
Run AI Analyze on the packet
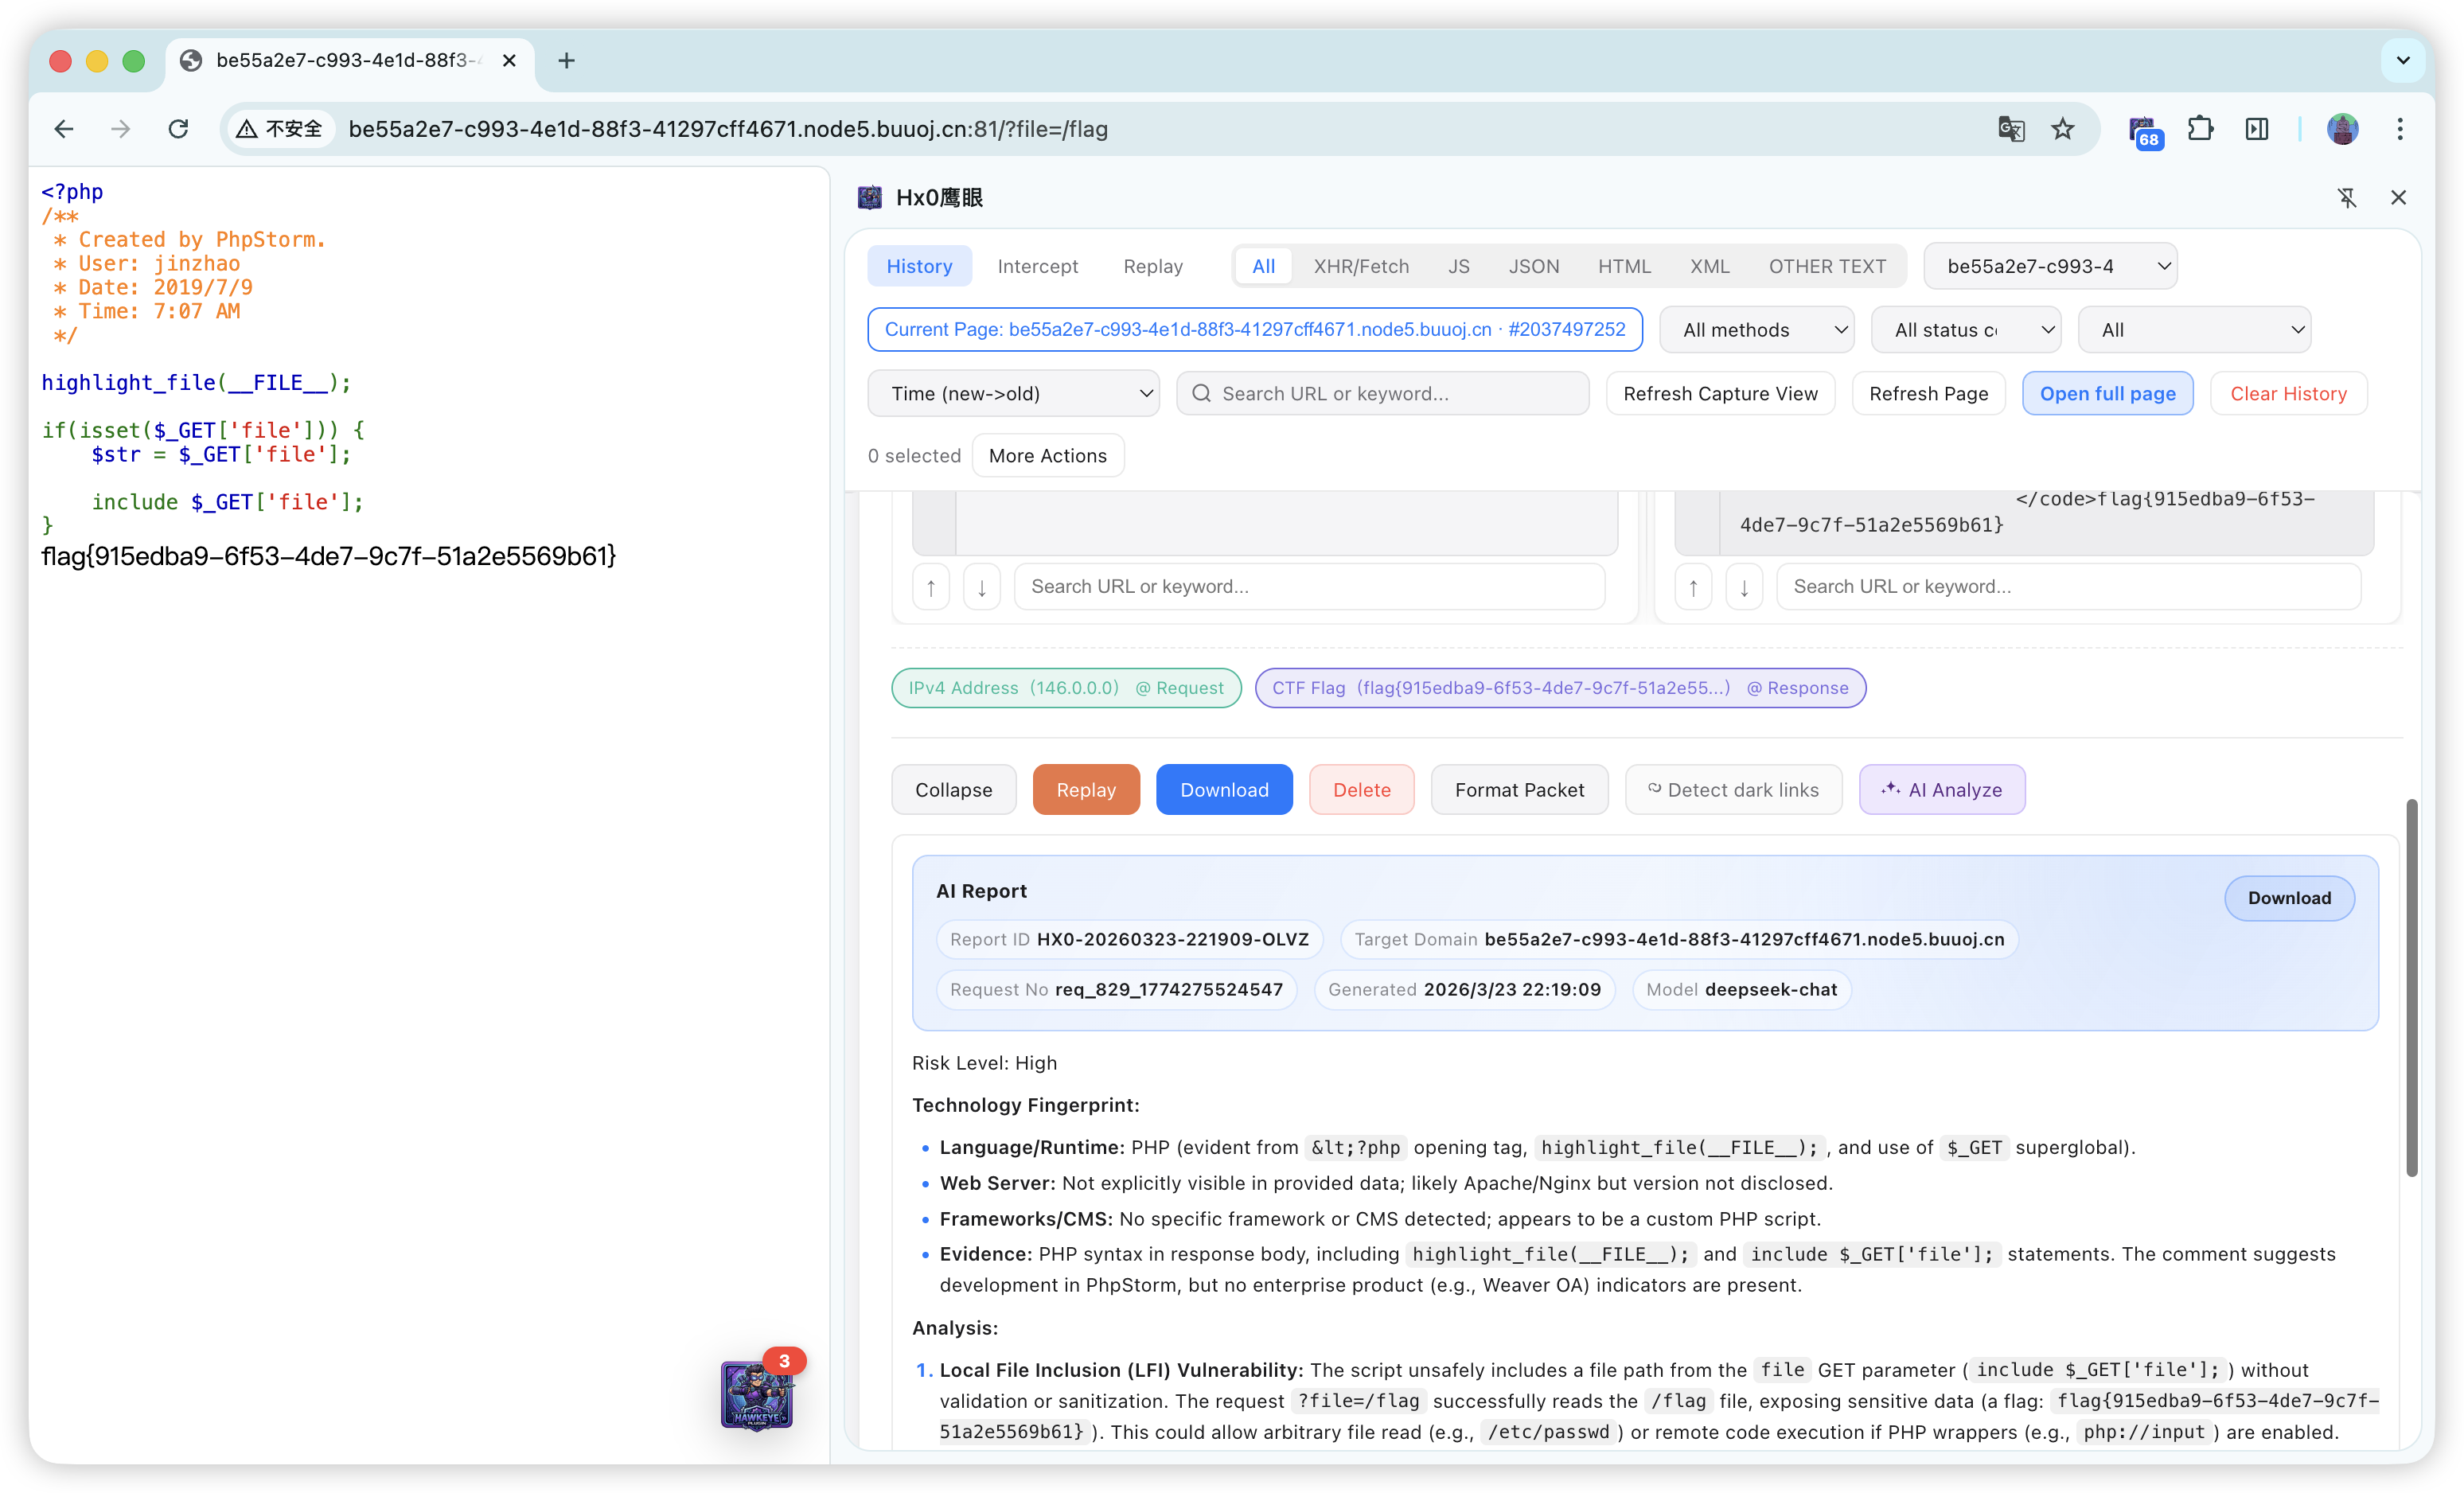click(1942, 790)
